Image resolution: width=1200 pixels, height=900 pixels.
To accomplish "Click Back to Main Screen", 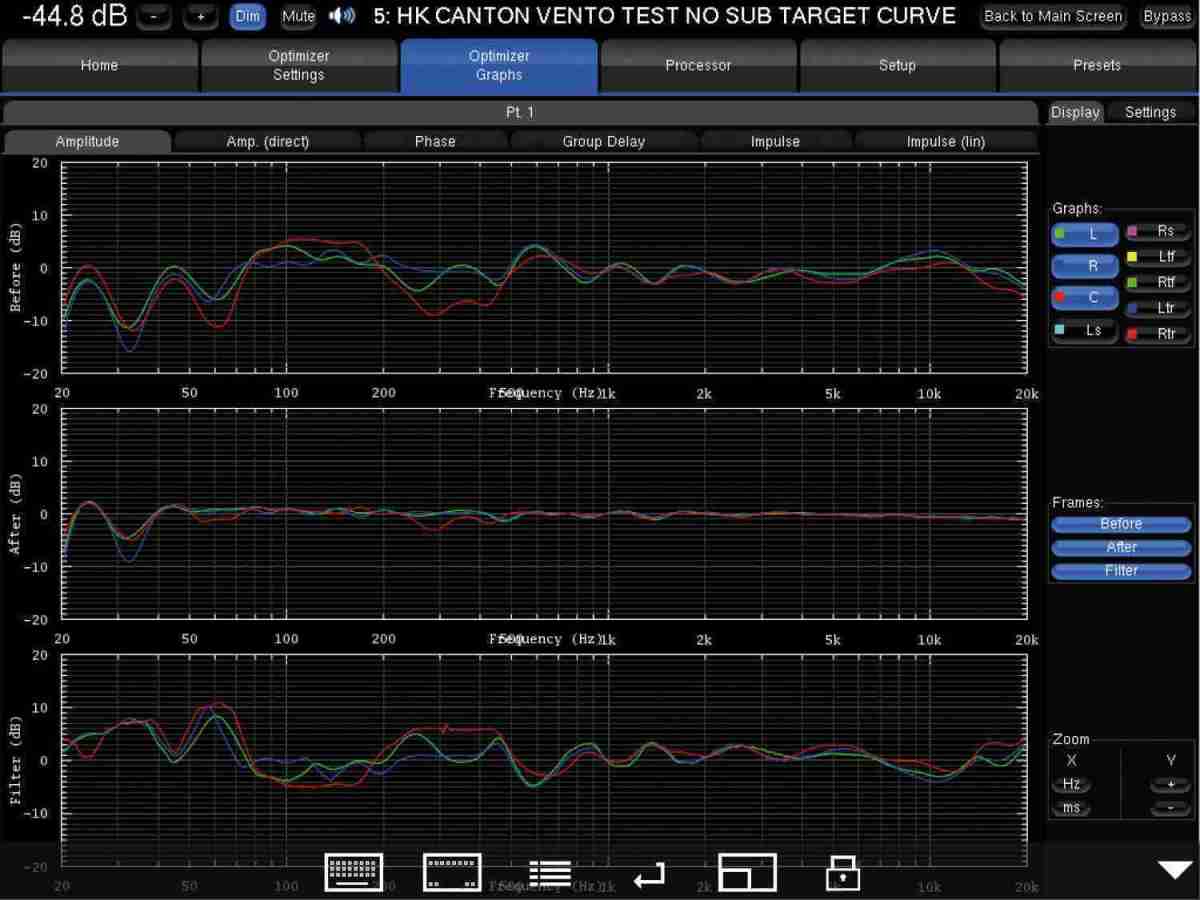I will (1053, 17).
